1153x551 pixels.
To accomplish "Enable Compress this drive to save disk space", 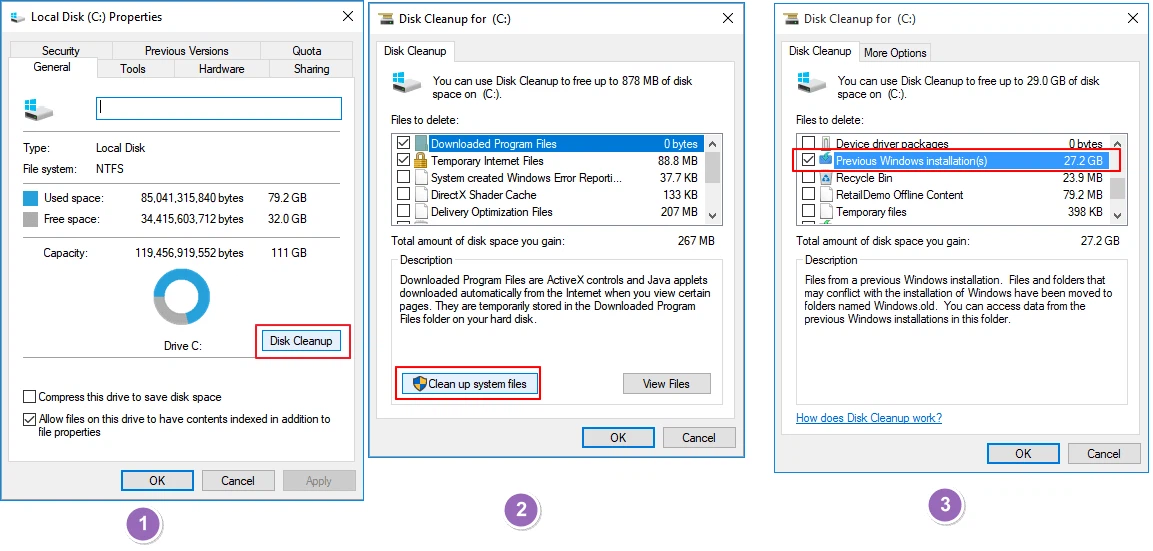I will click(x=29, y=397).
